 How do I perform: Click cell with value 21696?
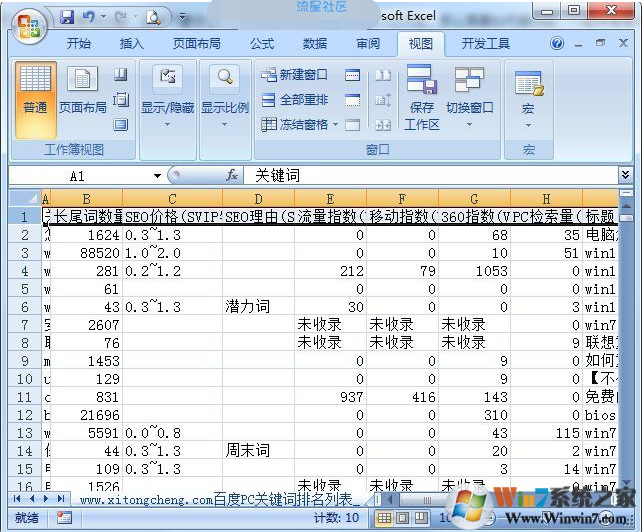86,415
